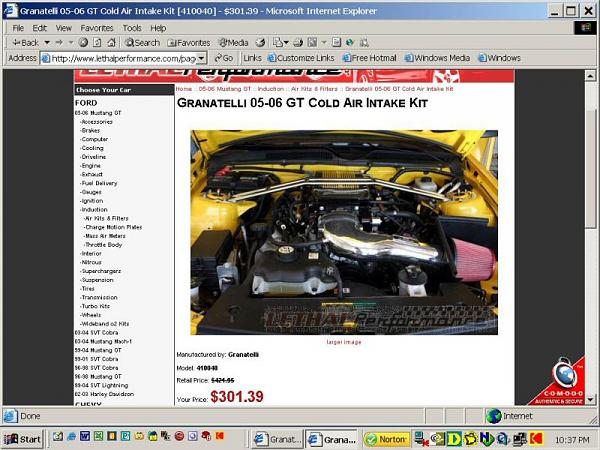Screen dimensions: 600x450
Task: Select Brakes in the sidebar list
Action: tap(90, 130)
